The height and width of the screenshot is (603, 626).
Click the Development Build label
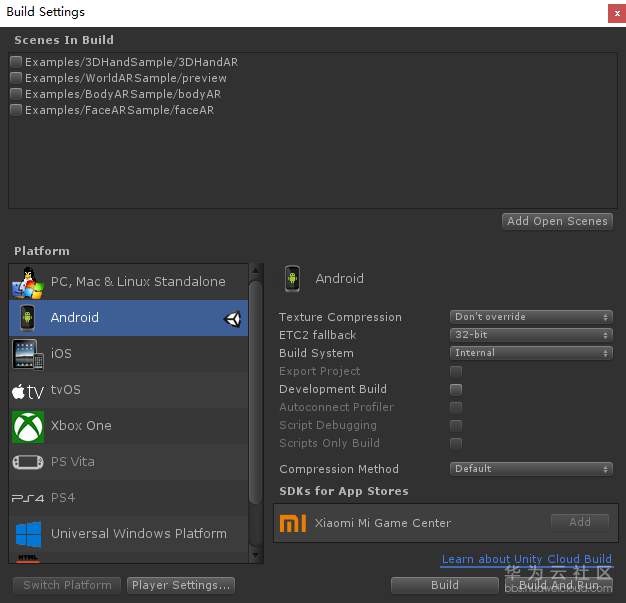(x=333, y=389)
